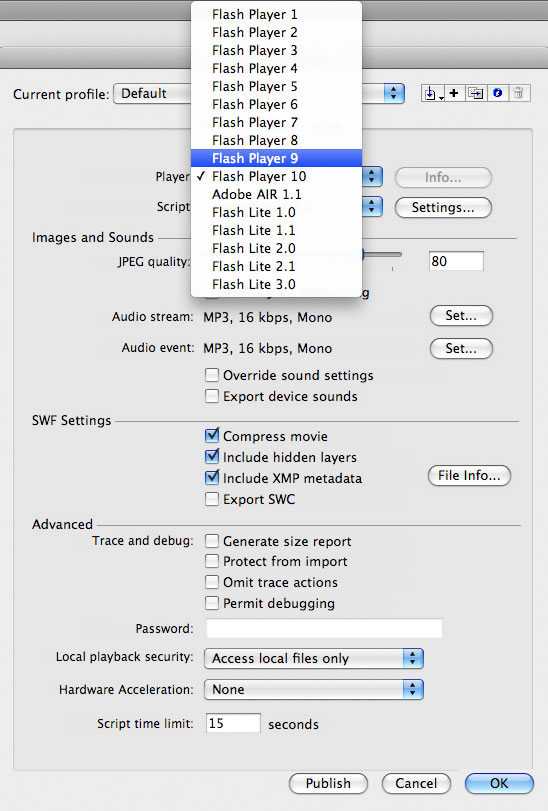Select Flash Lite 1.0 entry

[x=276, y=213]
